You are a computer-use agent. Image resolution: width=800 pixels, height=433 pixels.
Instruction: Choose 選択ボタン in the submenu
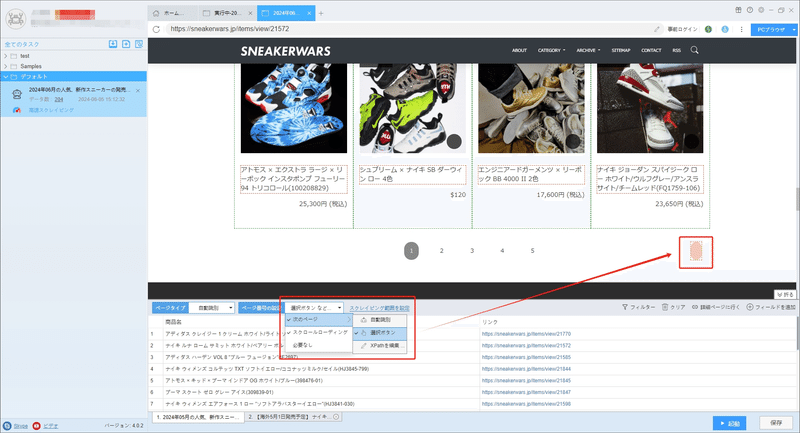[x=380, y=333]
